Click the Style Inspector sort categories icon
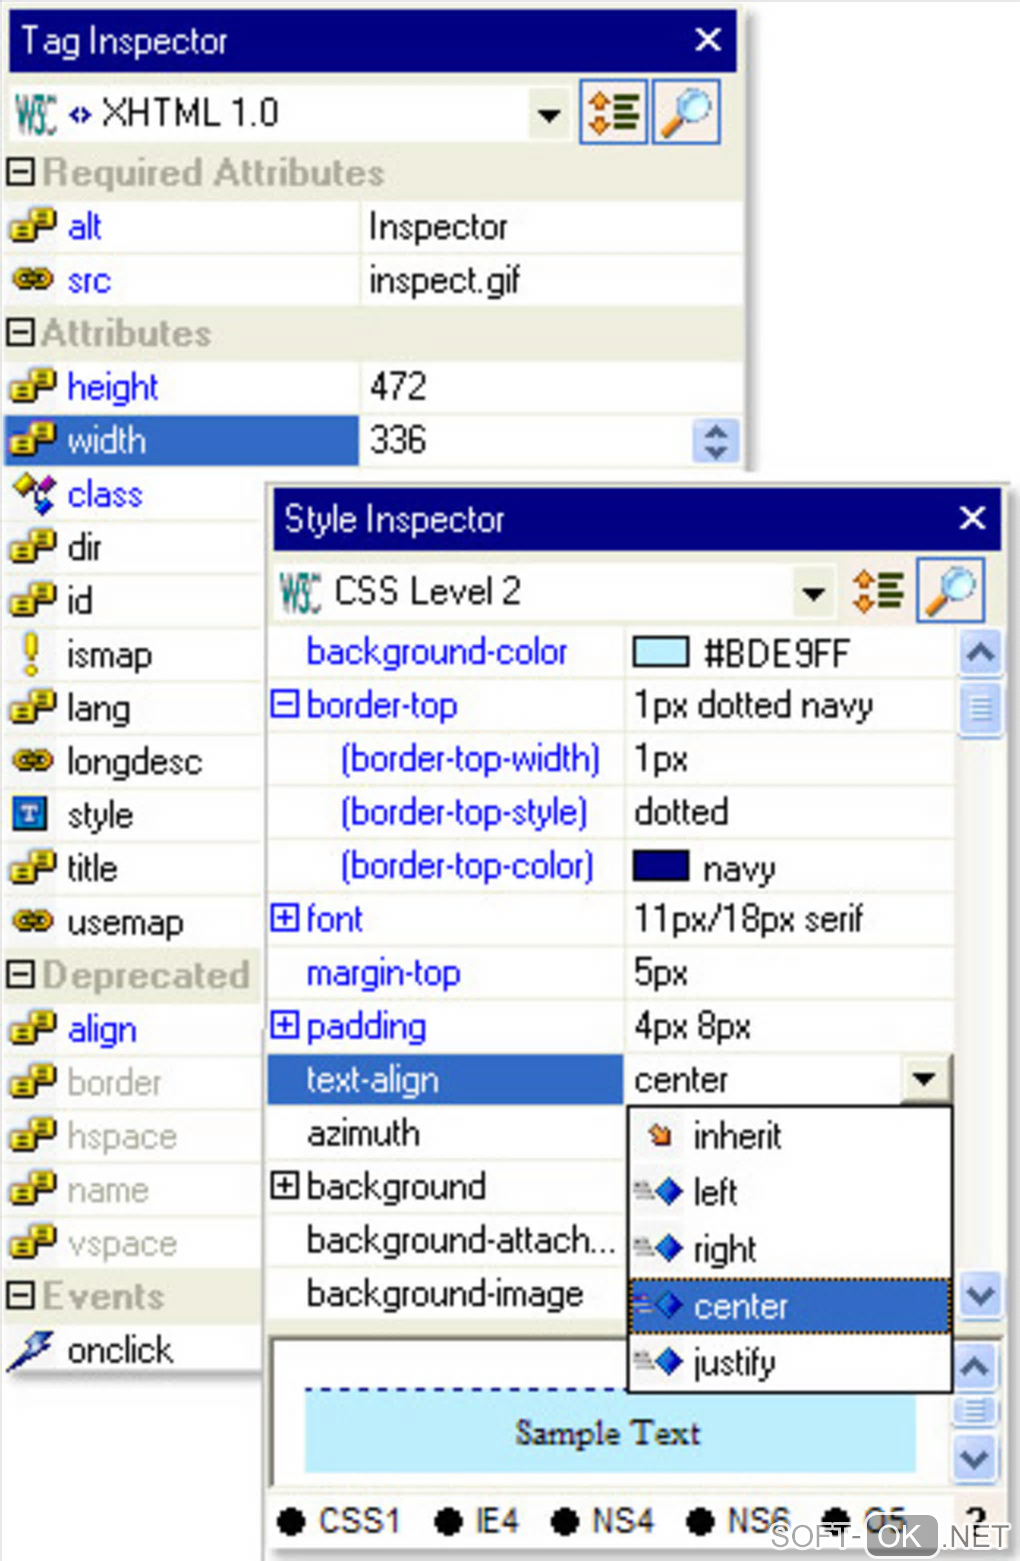Screen dimensions: 1020x1561 [877, 590]
